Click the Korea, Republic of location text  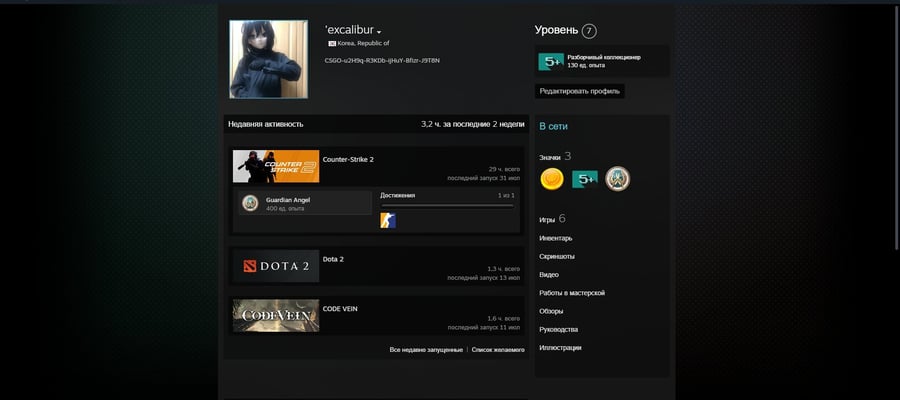point(363,44)
